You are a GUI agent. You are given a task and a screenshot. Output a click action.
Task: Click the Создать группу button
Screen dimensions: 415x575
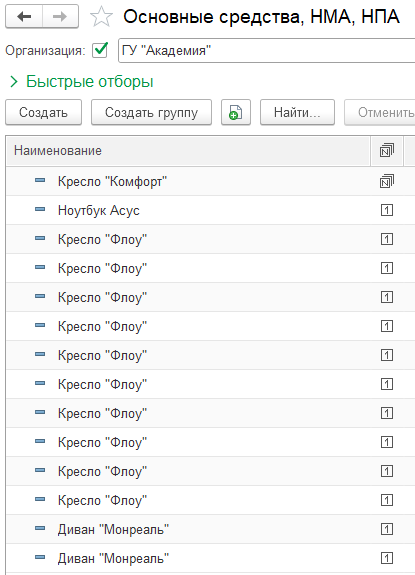click(x=151, y=112)
